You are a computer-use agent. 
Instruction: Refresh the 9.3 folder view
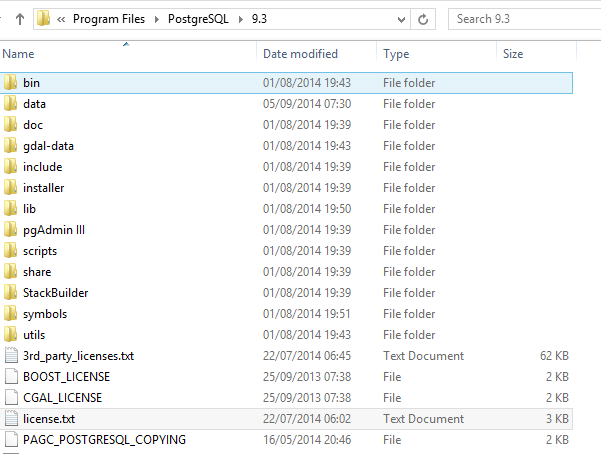click(x=423, y=19)
